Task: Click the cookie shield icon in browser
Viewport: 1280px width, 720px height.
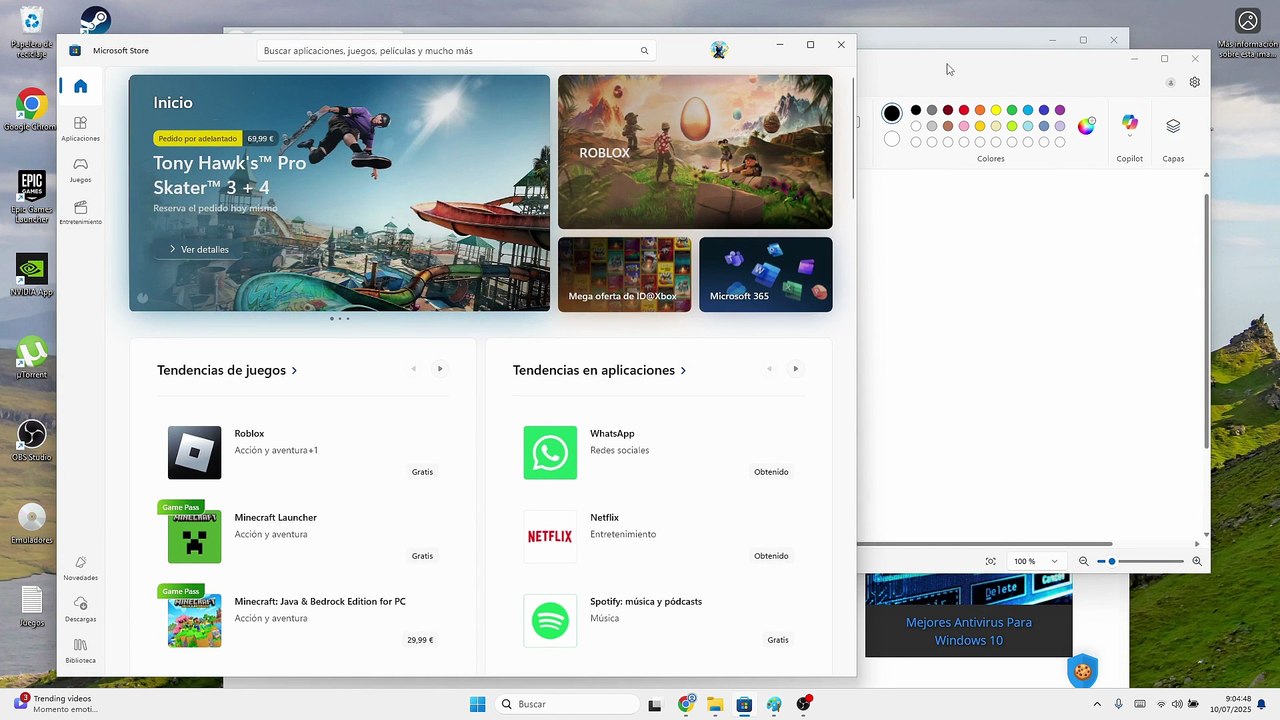Action: click(1082, 671)
